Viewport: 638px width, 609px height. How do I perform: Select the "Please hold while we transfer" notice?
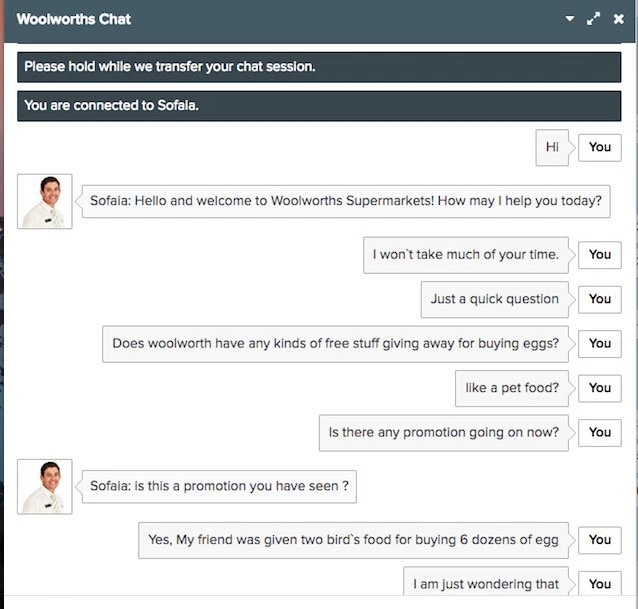(x=319, y=67)
